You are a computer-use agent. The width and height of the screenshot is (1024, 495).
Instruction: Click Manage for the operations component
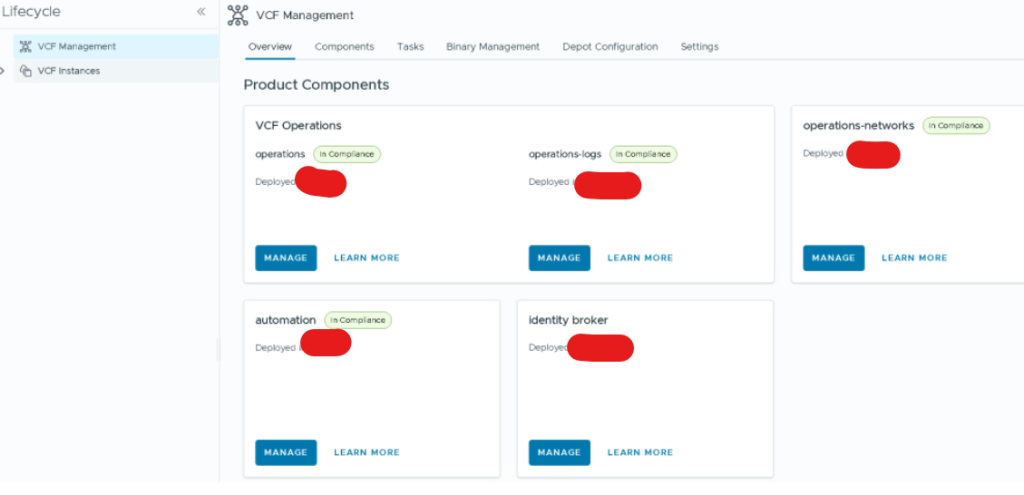click(286, 258)
